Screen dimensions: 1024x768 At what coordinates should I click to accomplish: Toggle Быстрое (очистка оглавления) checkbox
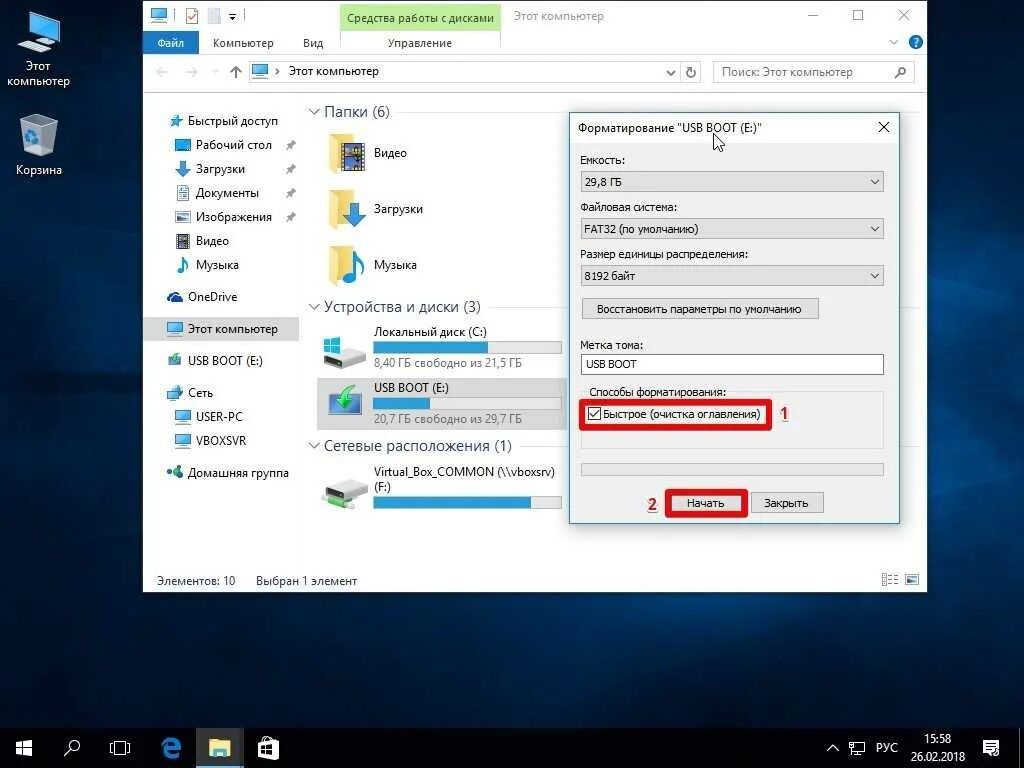pyautogui.click(x=594, y=414)
